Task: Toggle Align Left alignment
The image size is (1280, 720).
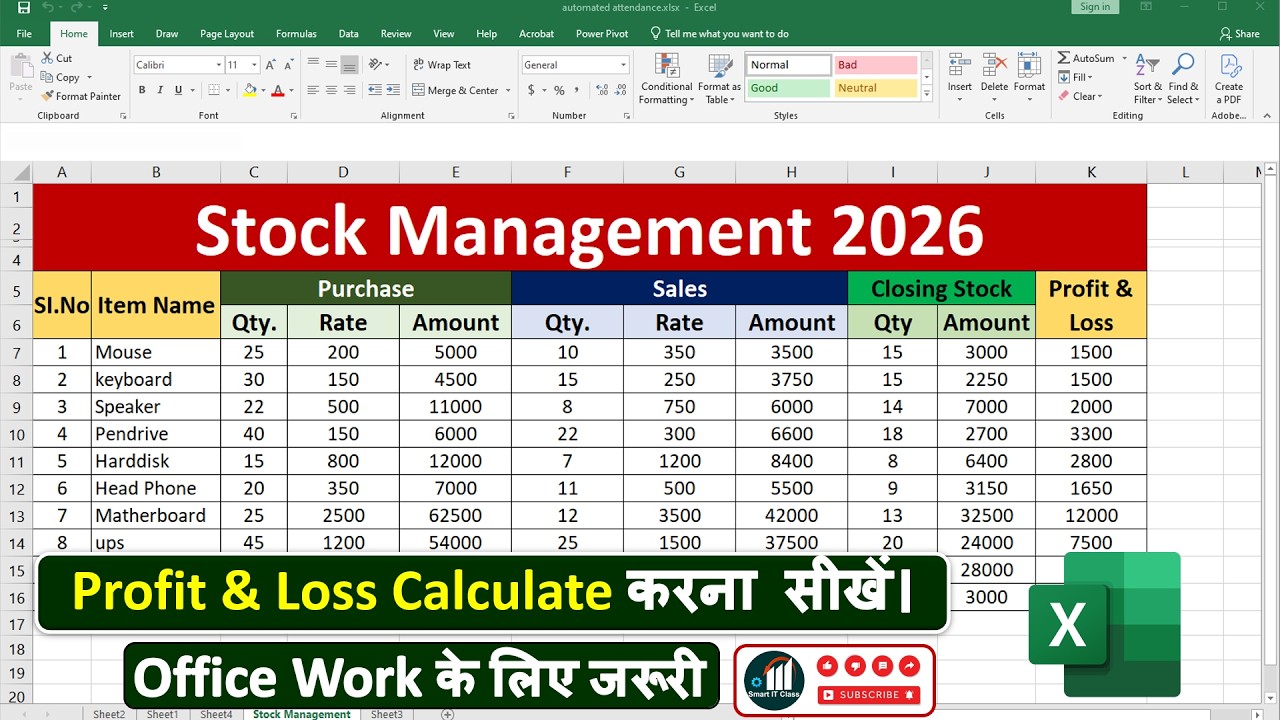Action: (x=313, y=90)
